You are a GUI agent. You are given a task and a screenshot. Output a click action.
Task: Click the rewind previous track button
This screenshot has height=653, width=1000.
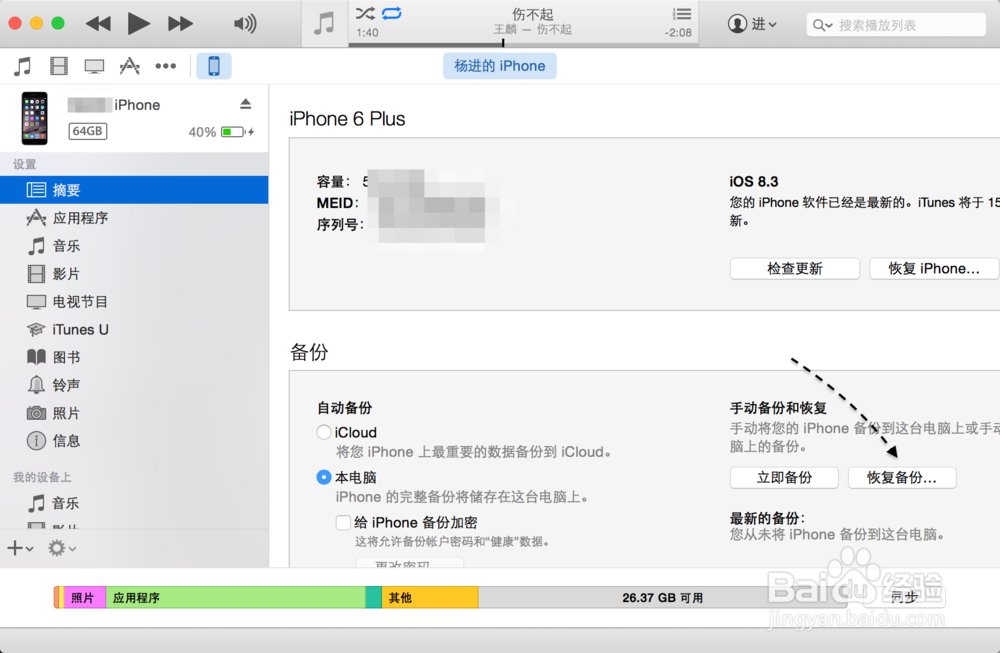(x=98, y=24)
